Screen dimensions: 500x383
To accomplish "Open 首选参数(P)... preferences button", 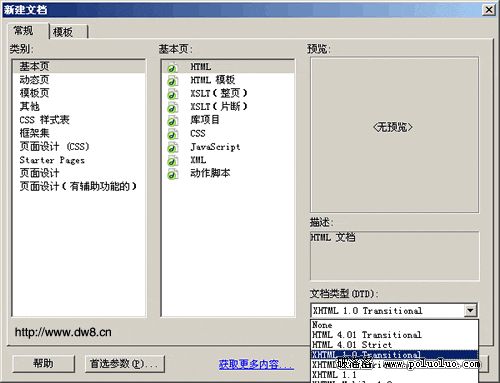I will [125, 363].
